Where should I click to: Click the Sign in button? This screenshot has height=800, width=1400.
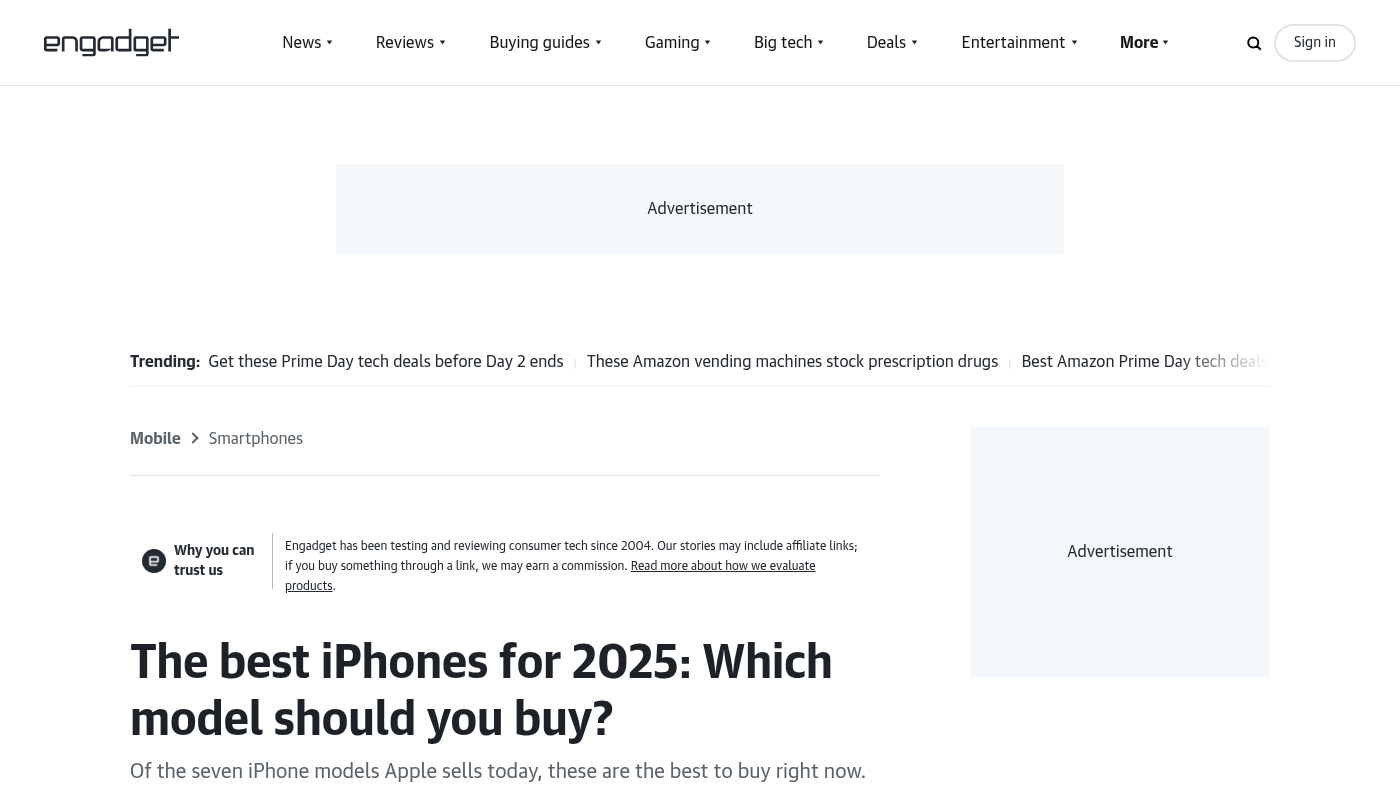click(x=1314, y=43)
